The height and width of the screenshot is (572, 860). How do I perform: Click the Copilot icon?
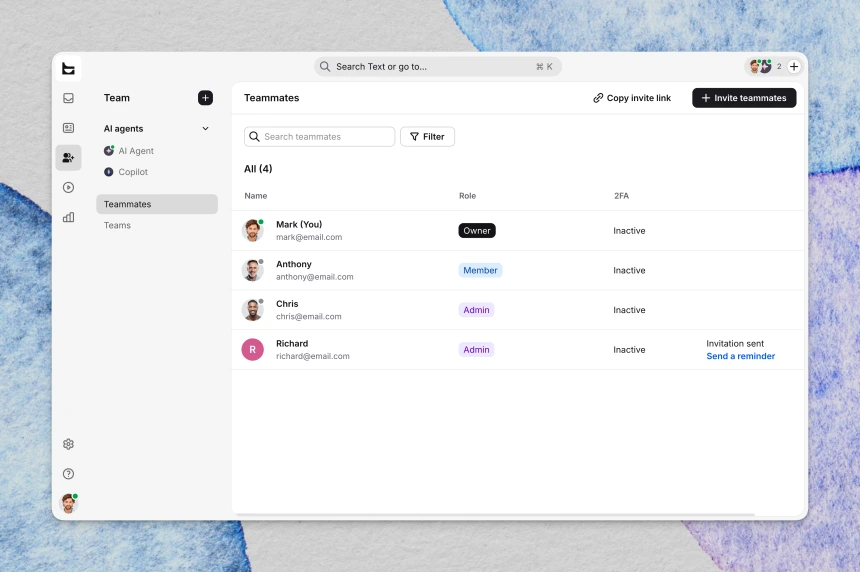[x=109, y=172]
